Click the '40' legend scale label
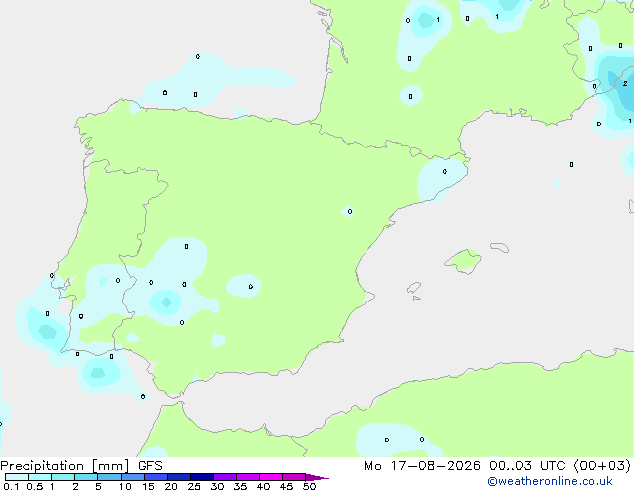The image size is (634, 490). [263, 486]
